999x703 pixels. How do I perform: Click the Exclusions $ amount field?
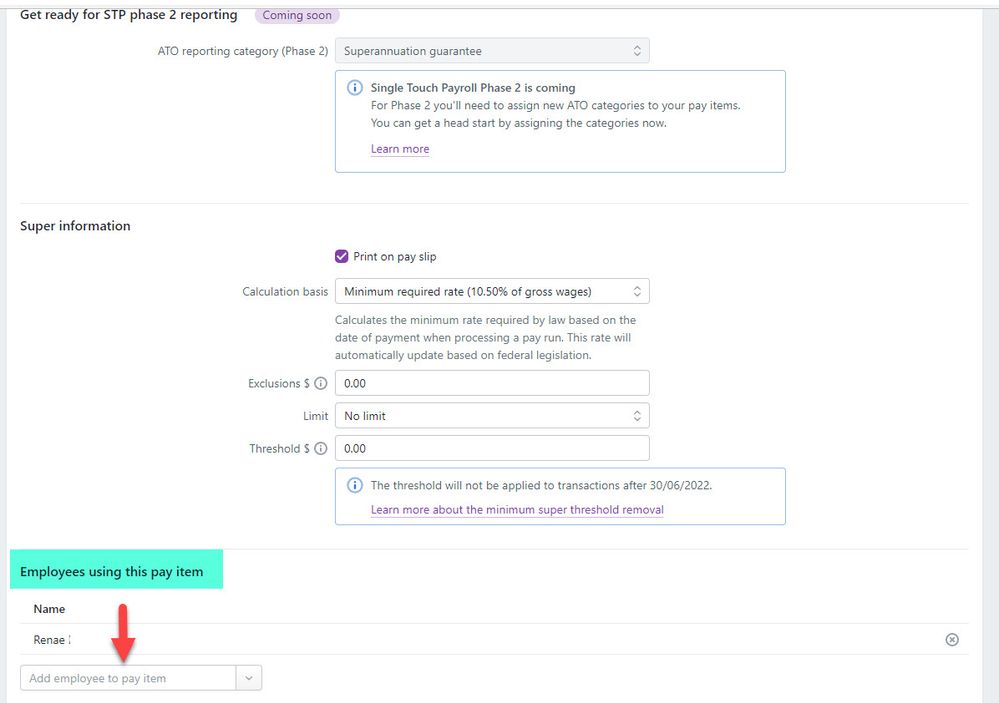coord(491,383)
